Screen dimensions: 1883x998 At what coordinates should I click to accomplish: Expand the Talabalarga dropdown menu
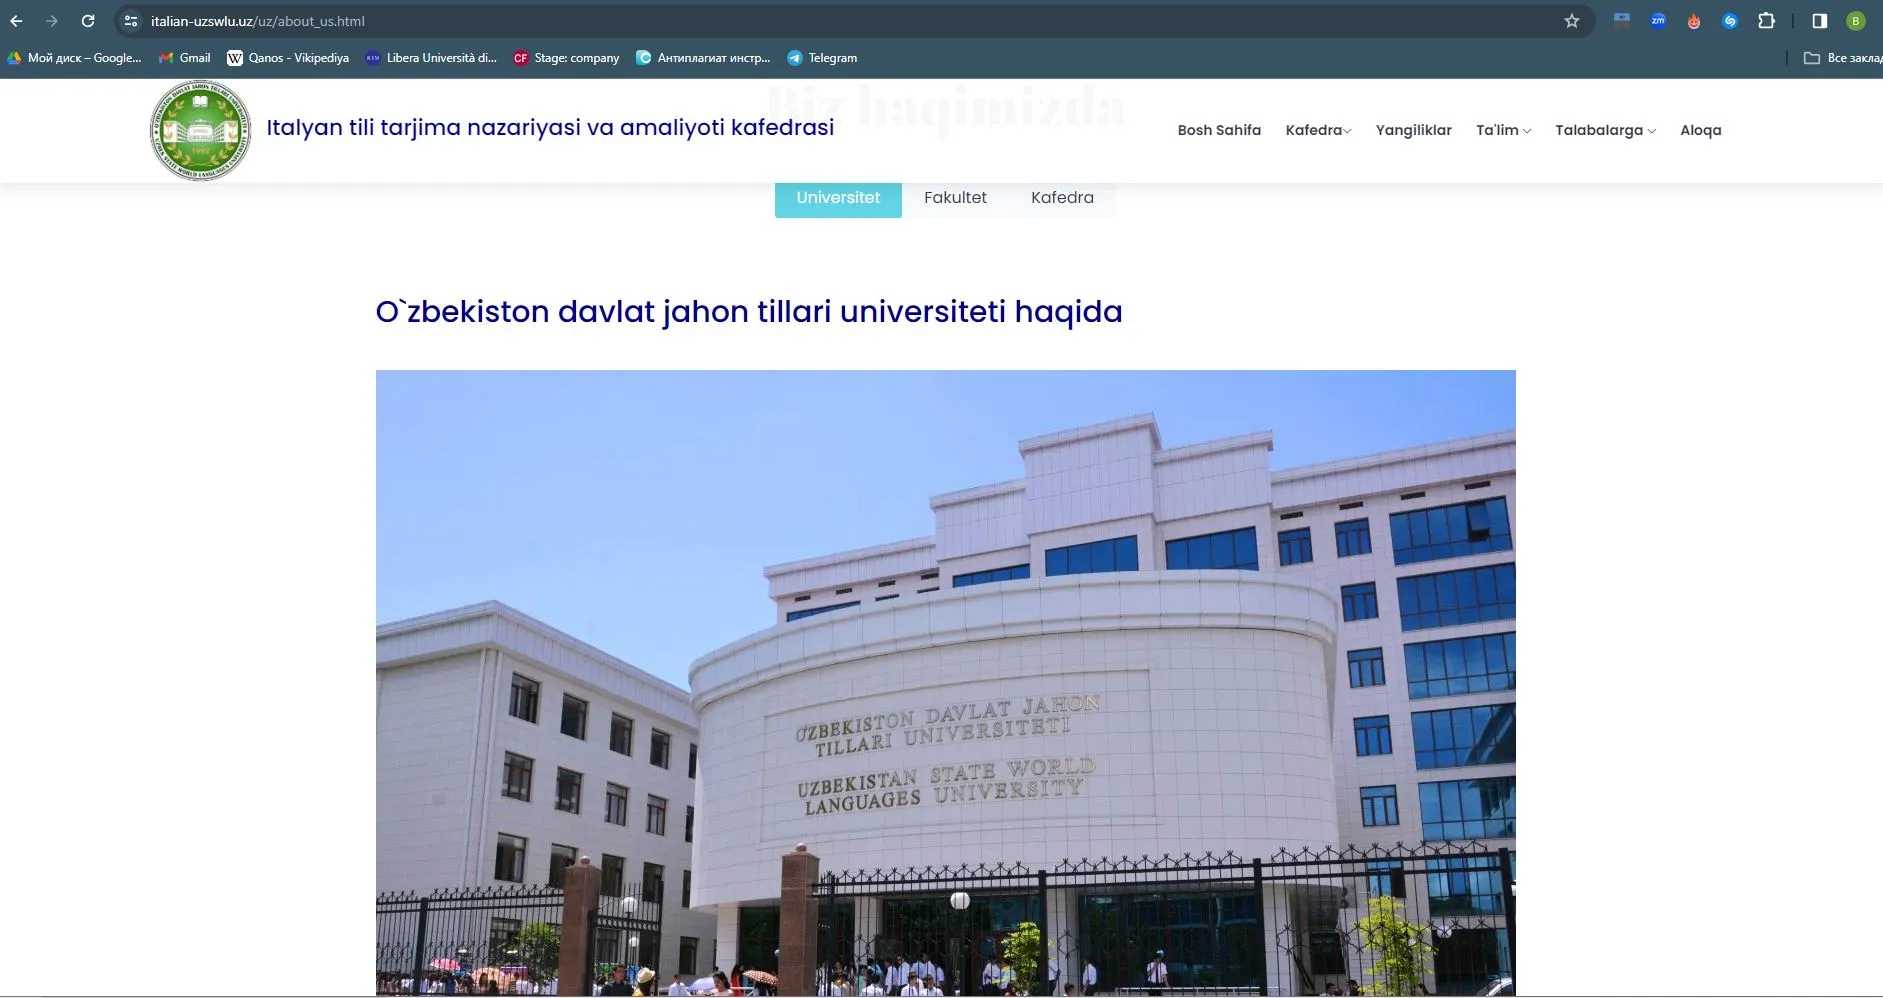point(1605,130)
